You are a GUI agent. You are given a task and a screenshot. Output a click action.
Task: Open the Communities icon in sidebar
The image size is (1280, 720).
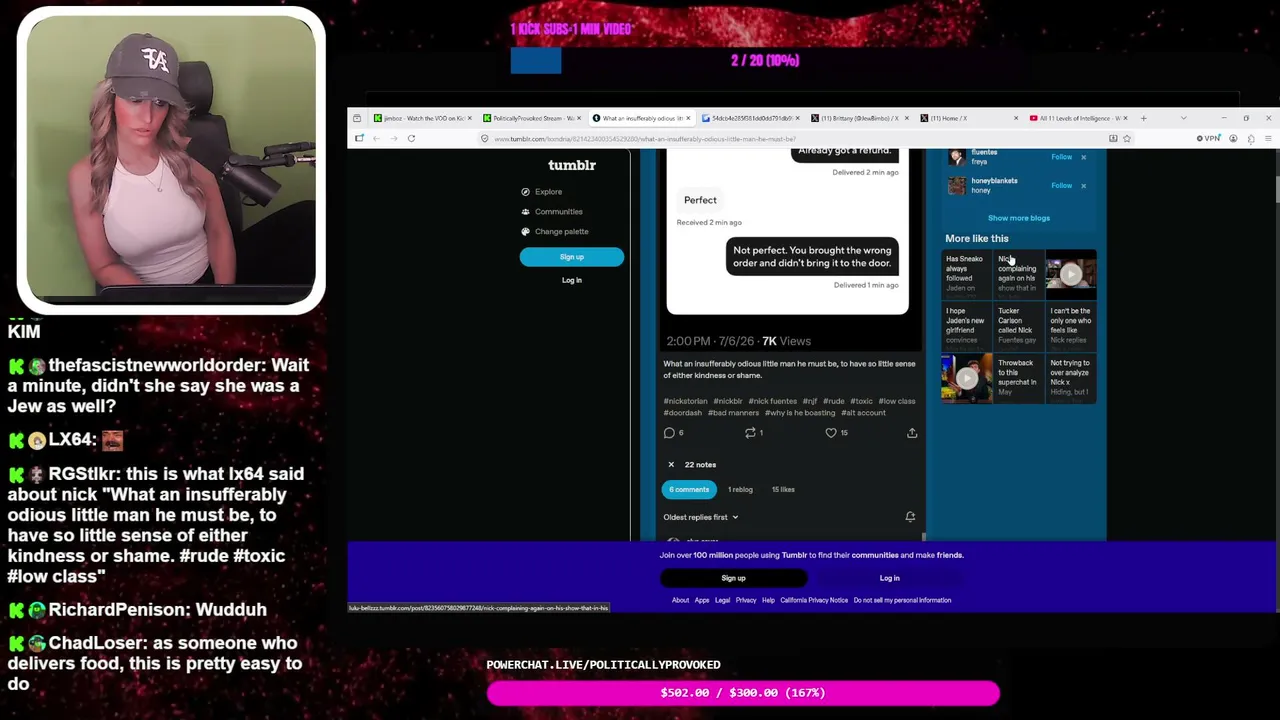[525, 212]
